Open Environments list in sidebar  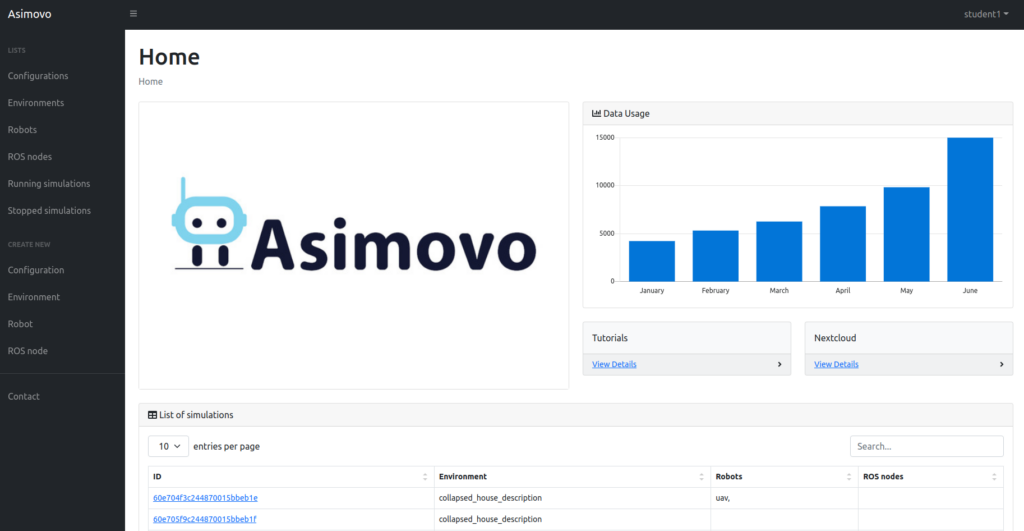[36, 103]
